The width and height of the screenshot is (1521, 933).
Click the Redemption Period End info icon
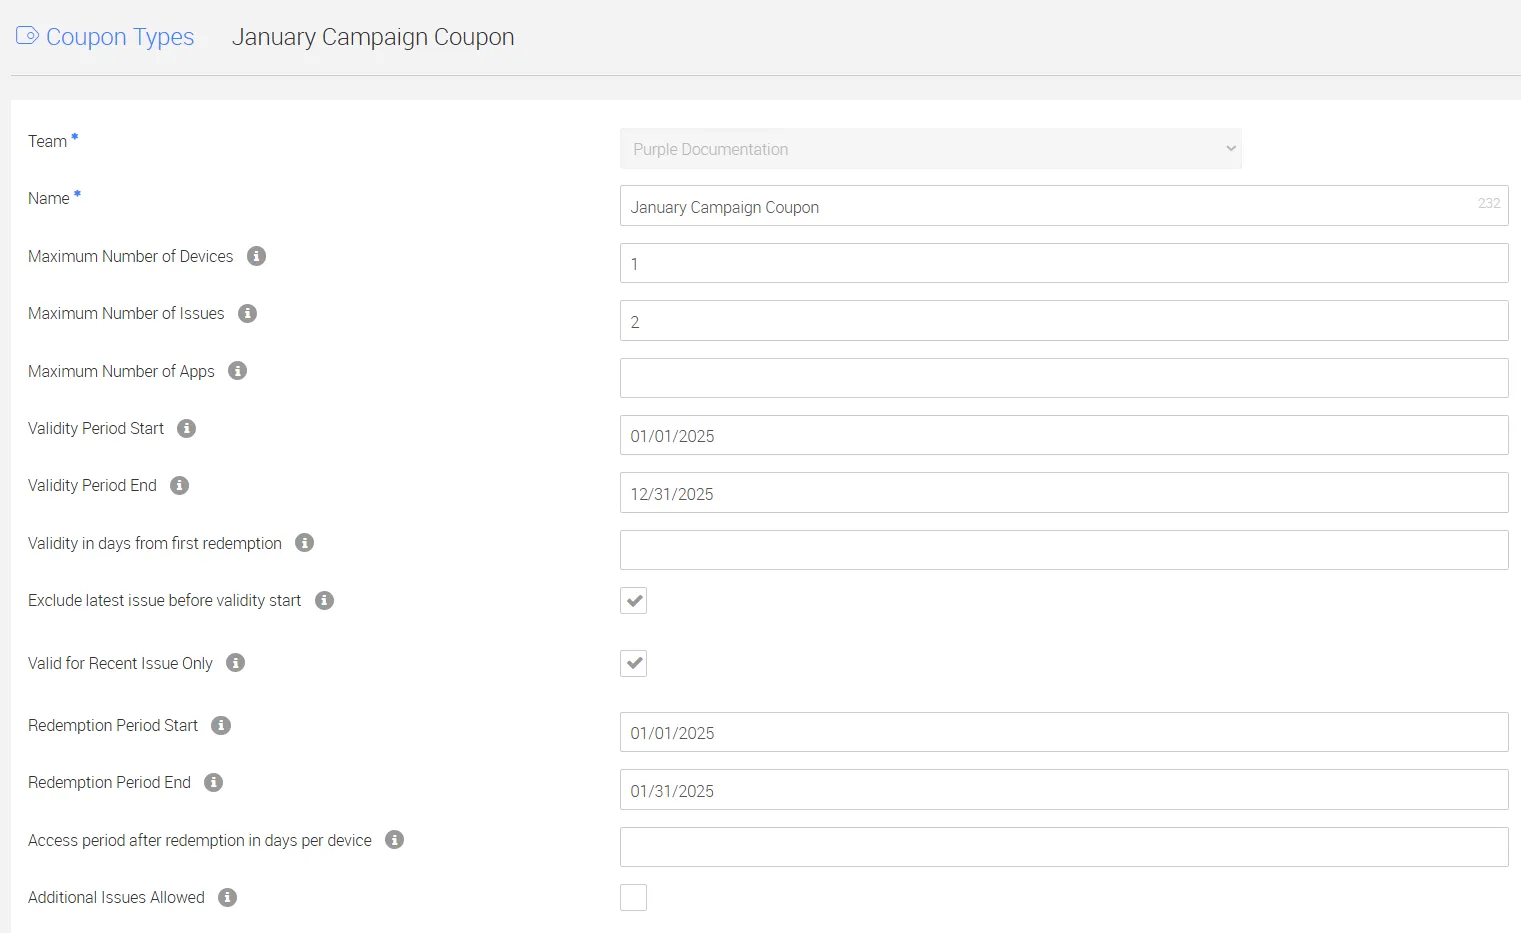coord(214,782)
